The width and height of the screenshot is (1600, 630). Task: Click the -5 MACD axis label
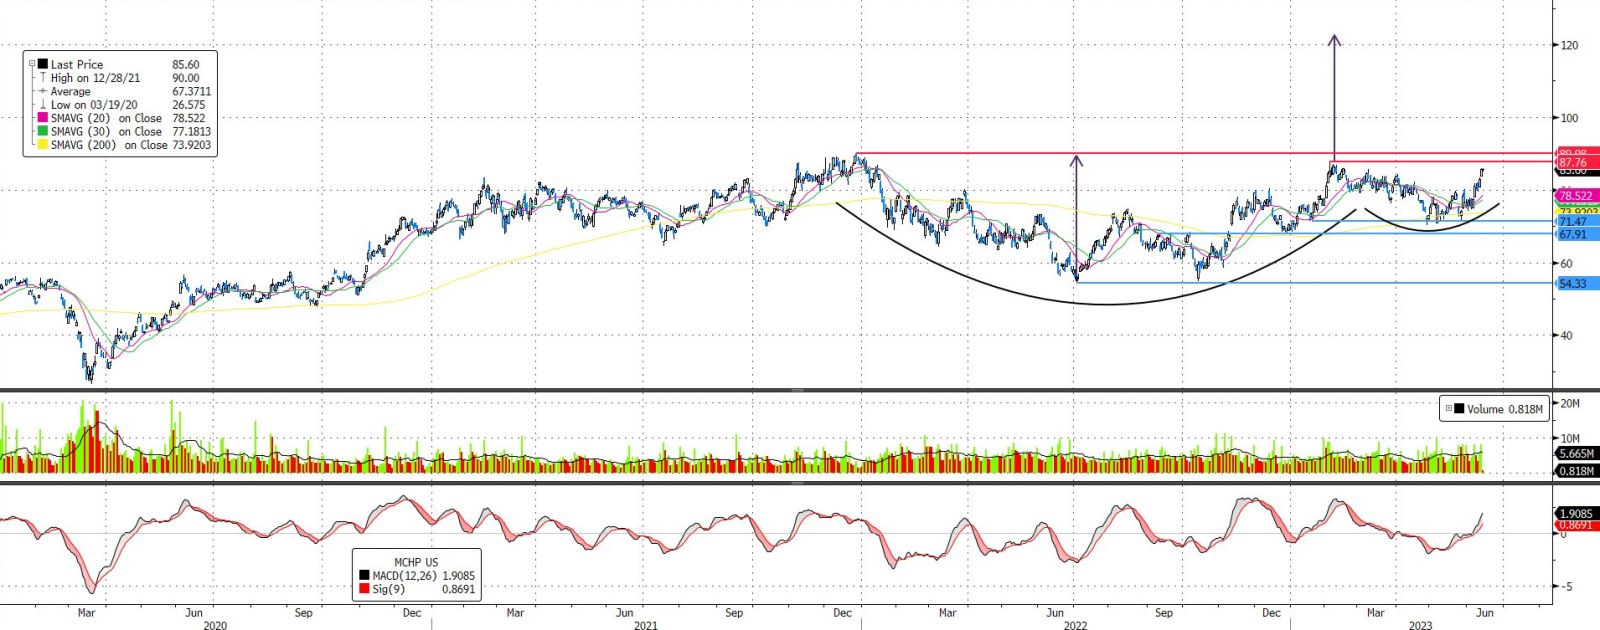click(1566, 587)
